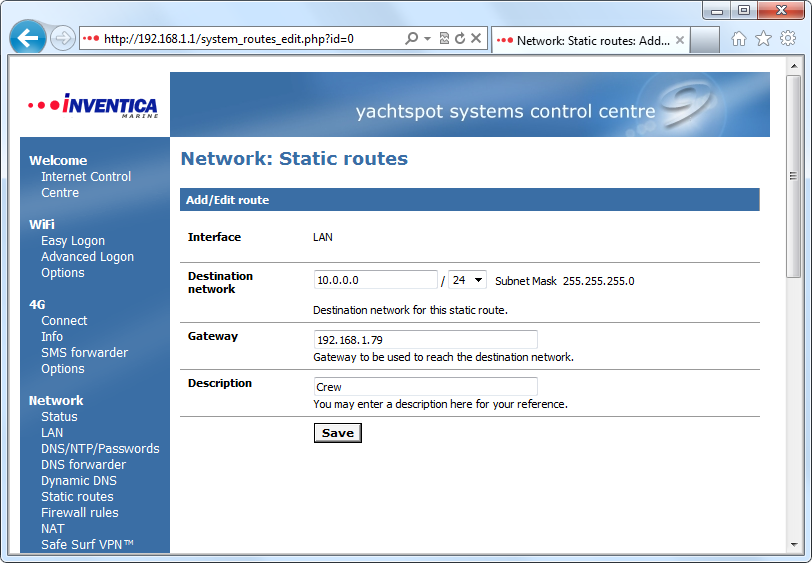This screenshot has height=563, width=812.
Task: Open WiFi Advanced Logon page
Action: tap(88, 257)
